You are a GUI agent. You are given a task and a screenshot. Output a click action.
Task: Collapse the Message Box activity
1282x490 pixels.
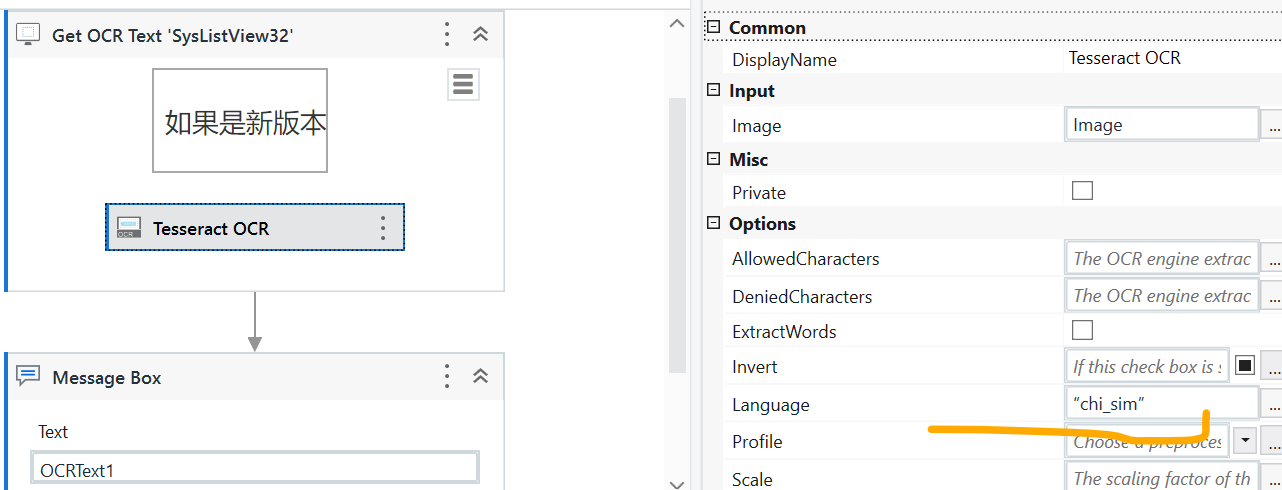(x=480, y=377)
